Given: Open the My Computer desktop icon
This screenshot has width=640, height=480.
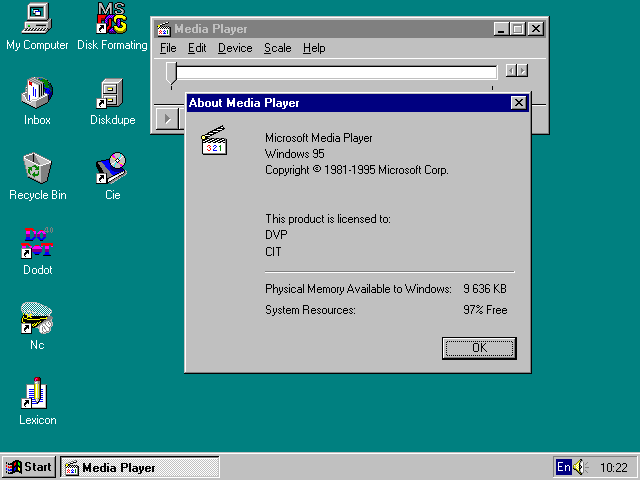Looking at the screenshot, I should coord(37,18).
